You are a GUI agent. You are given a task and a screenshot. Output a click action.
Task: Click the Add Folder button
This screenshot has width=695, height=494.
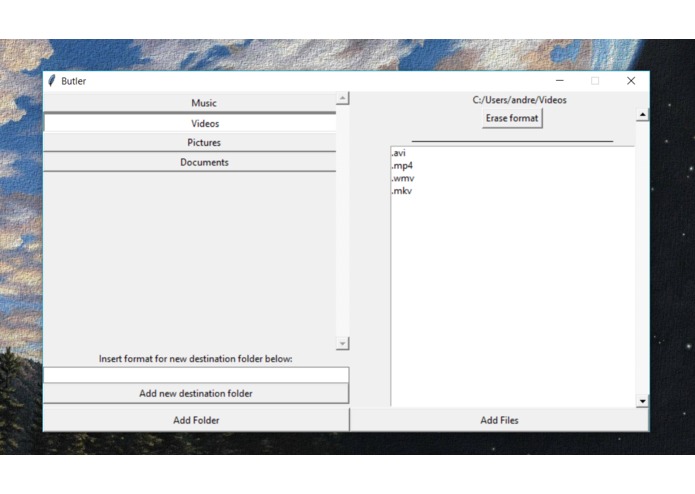(196, 420)
